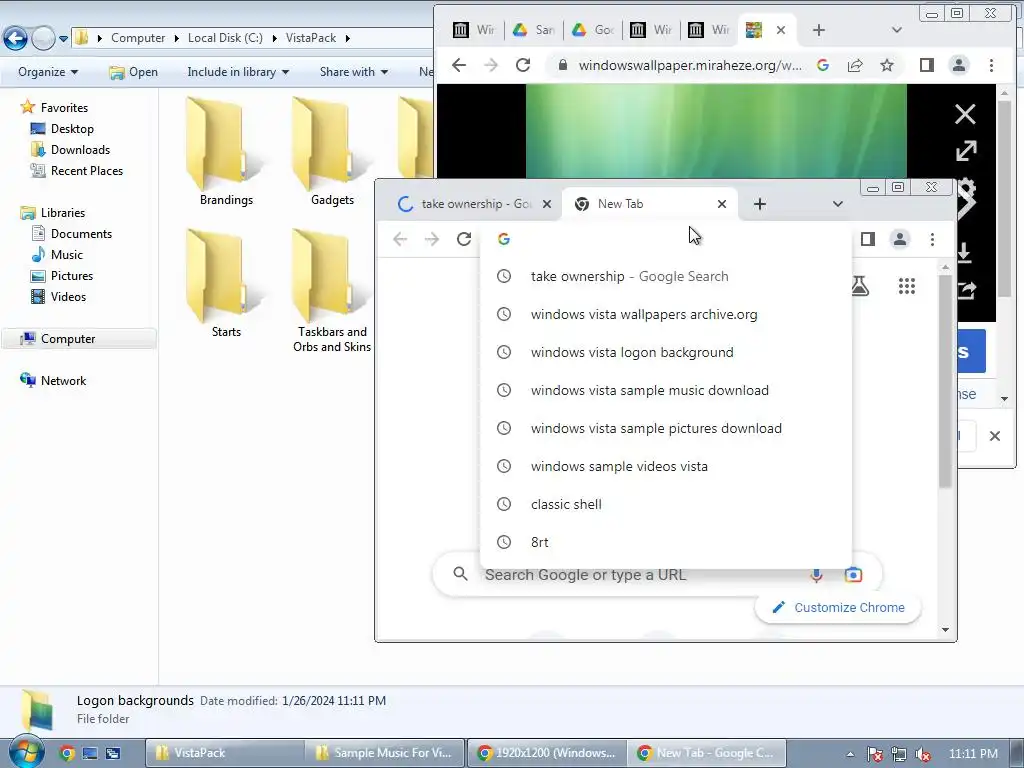Screen dimensions: 1024x768
Task: Switch to 1920x1200 Chrome taskbar button
Action: [x=546, y=753]
